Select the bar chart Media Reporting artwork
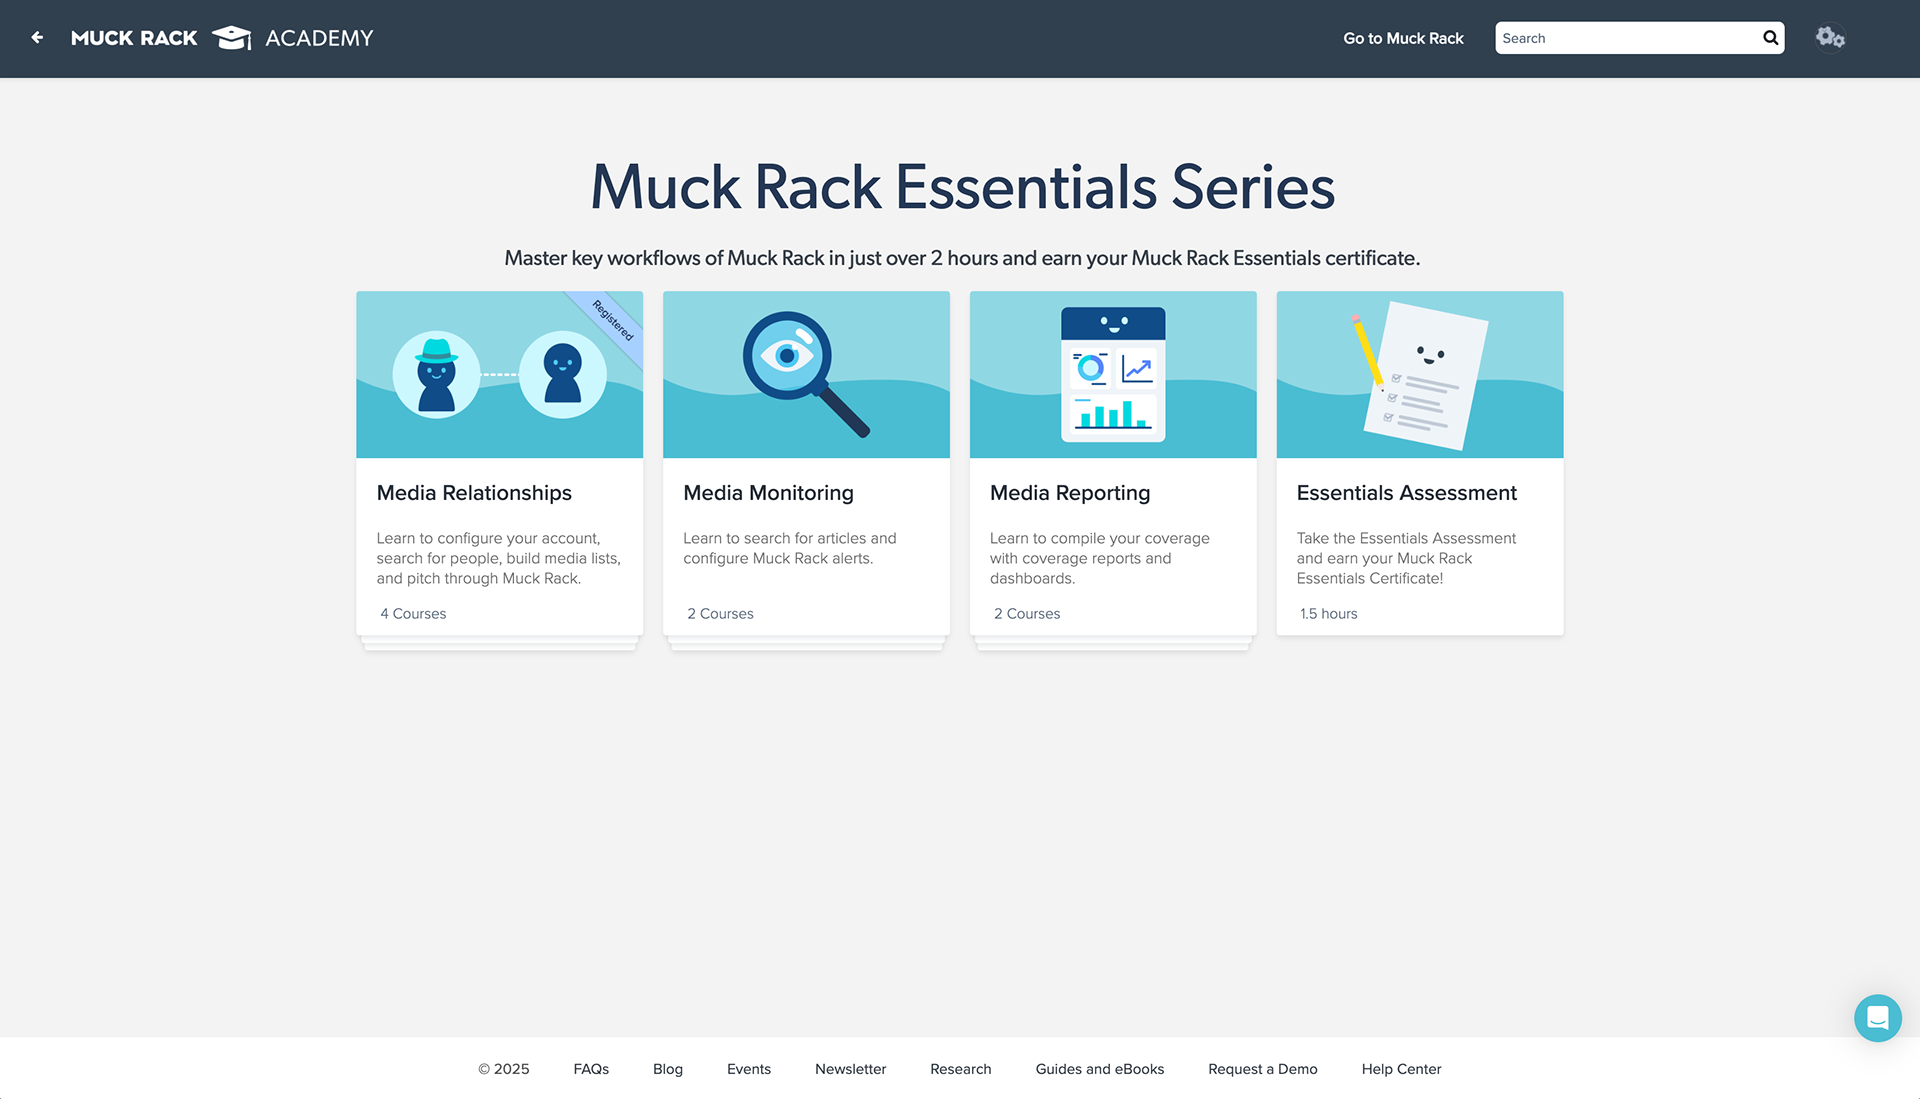 1112,374
